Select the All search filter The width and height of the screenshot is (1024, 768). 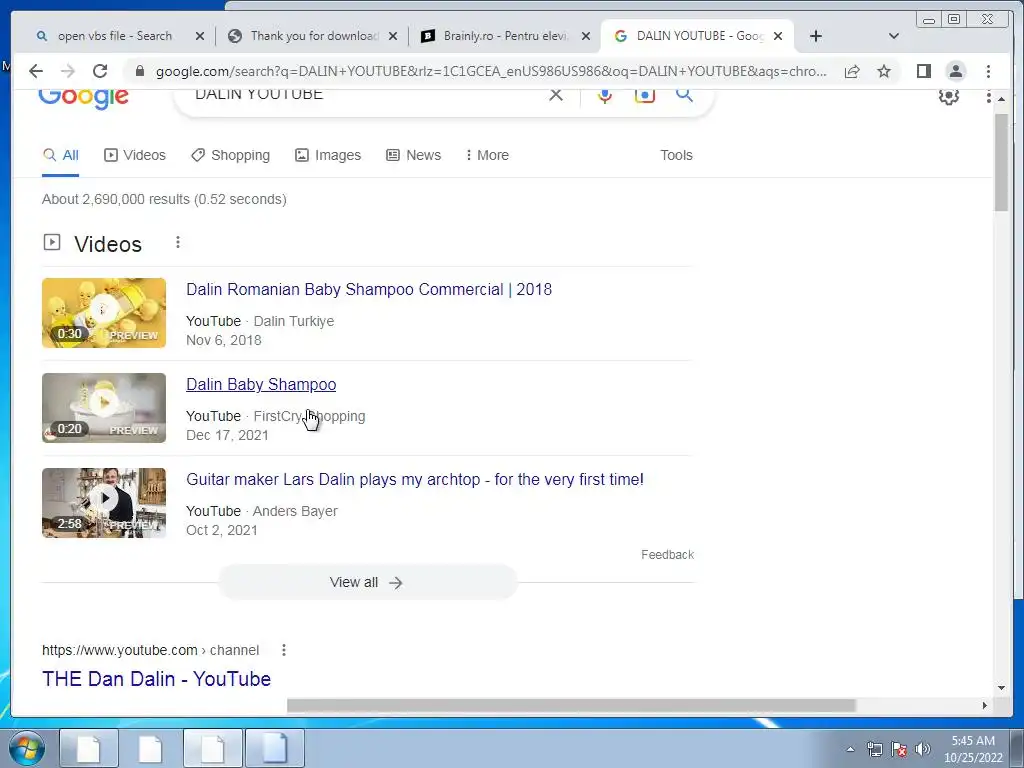(x=61, y=155)
